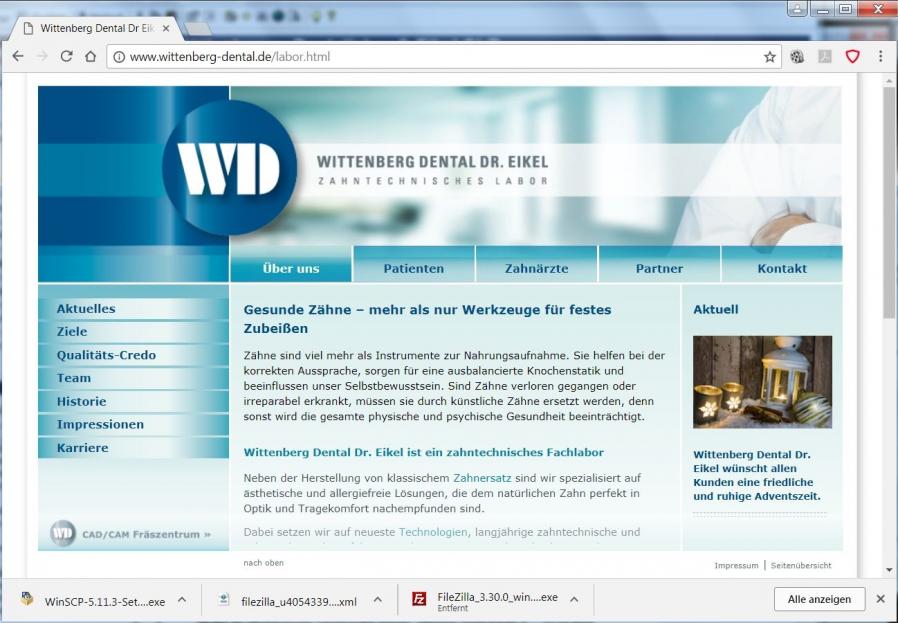
Task: Bookmark the page with the star icon
Action: pyautogui.click(x=770, y=57)
